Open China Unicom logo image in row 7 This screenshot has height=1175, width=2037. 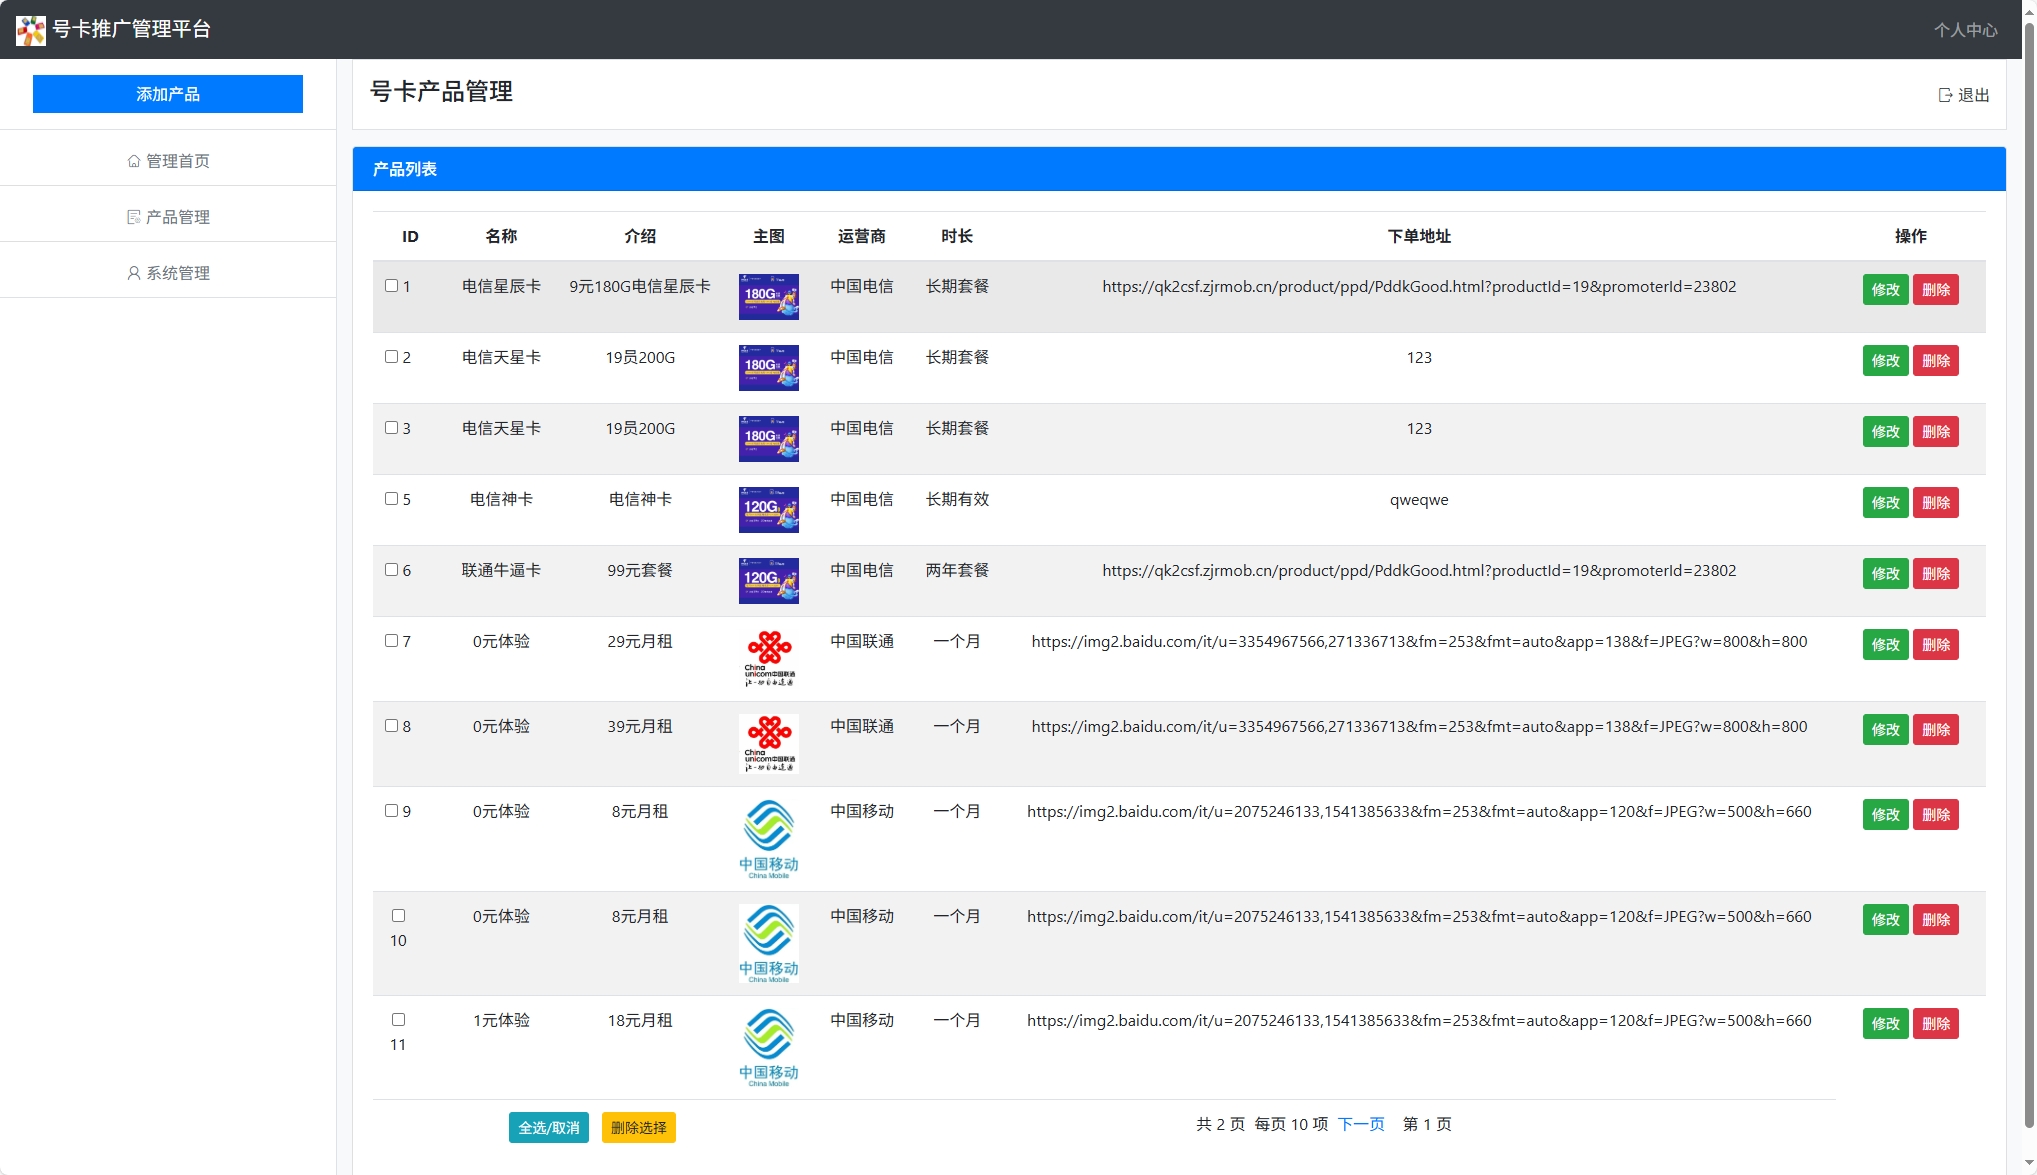coord(769,659)
